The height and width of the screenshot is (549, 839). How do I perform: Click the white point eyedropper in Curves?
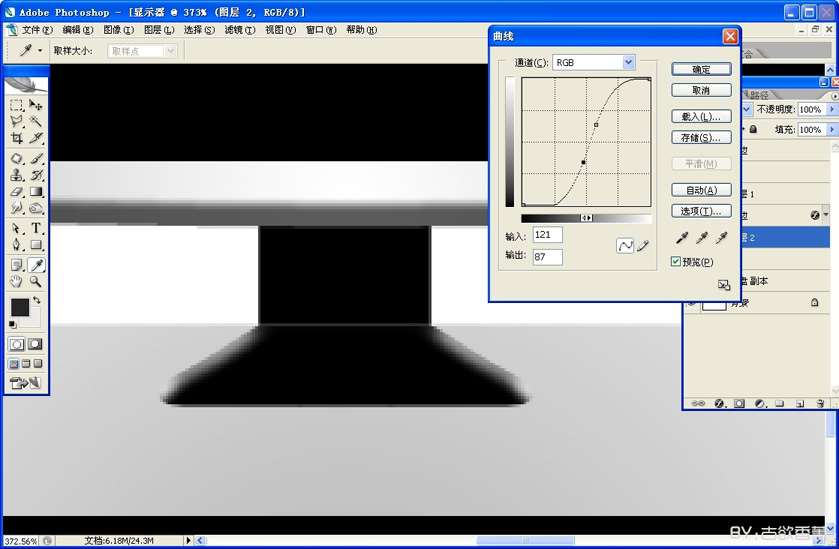[x=720, y=238]
